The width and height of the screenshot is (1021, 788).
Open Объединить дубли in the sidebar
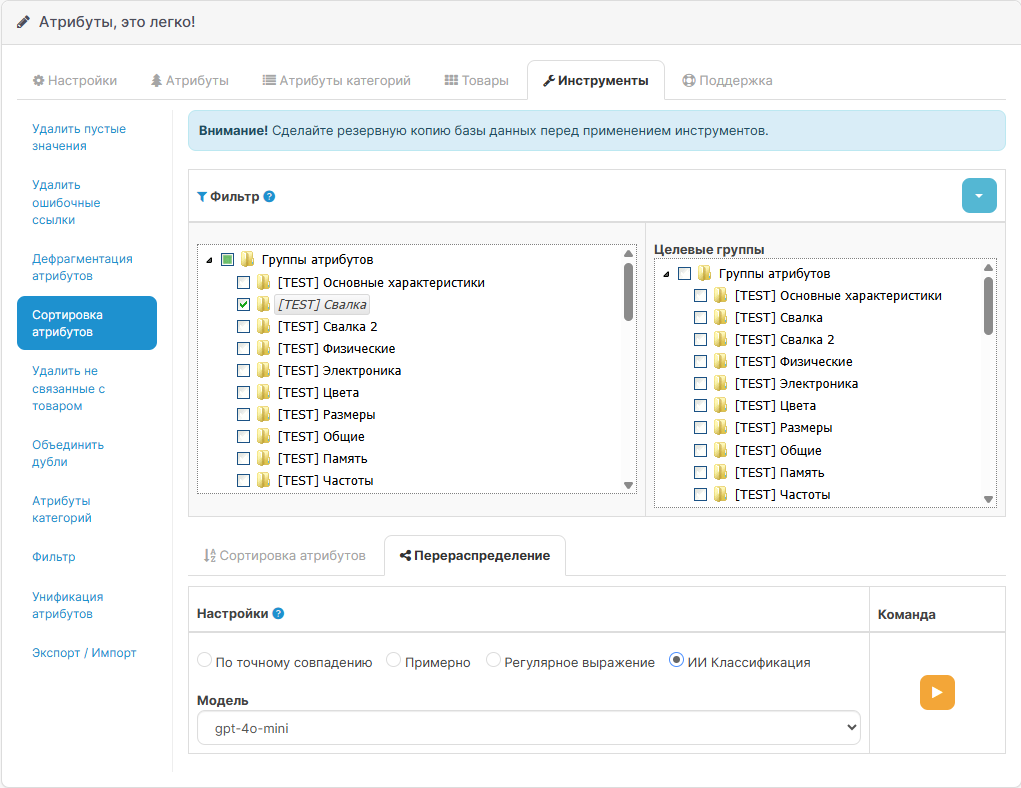pyautogui.click(x=68, y=453)
